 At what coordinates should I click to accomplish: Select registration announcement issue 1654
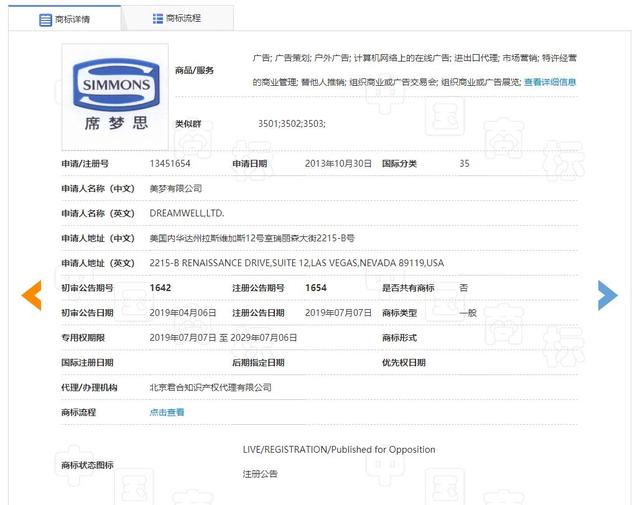tap(316, 288)
